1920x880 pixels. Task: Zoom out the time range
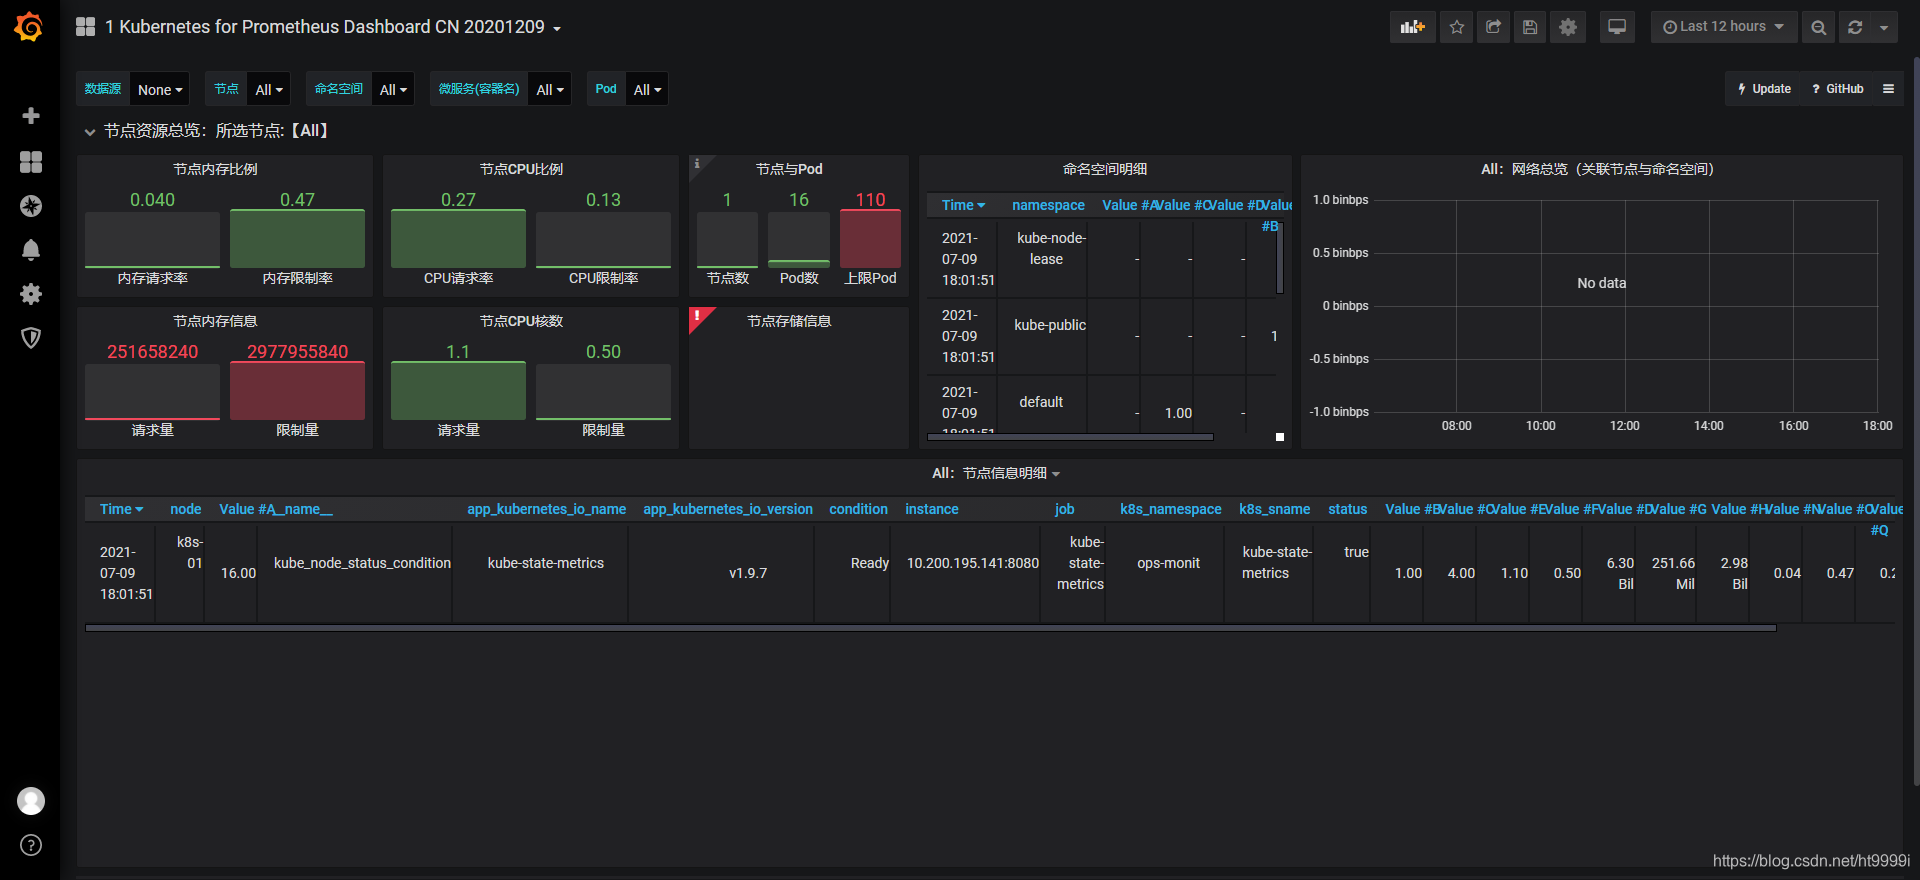[1819, 27]
